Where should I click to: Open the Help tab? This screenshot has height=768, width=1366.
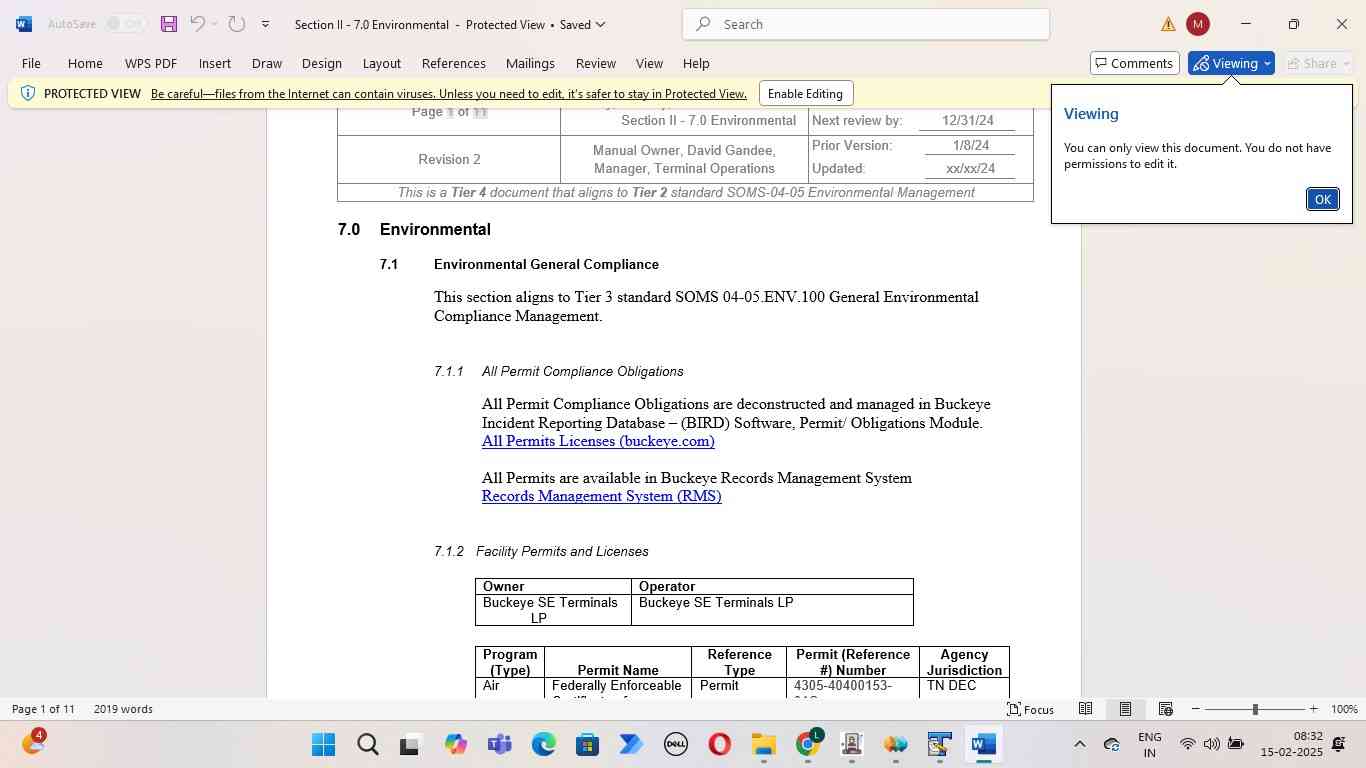coord(696,63)
